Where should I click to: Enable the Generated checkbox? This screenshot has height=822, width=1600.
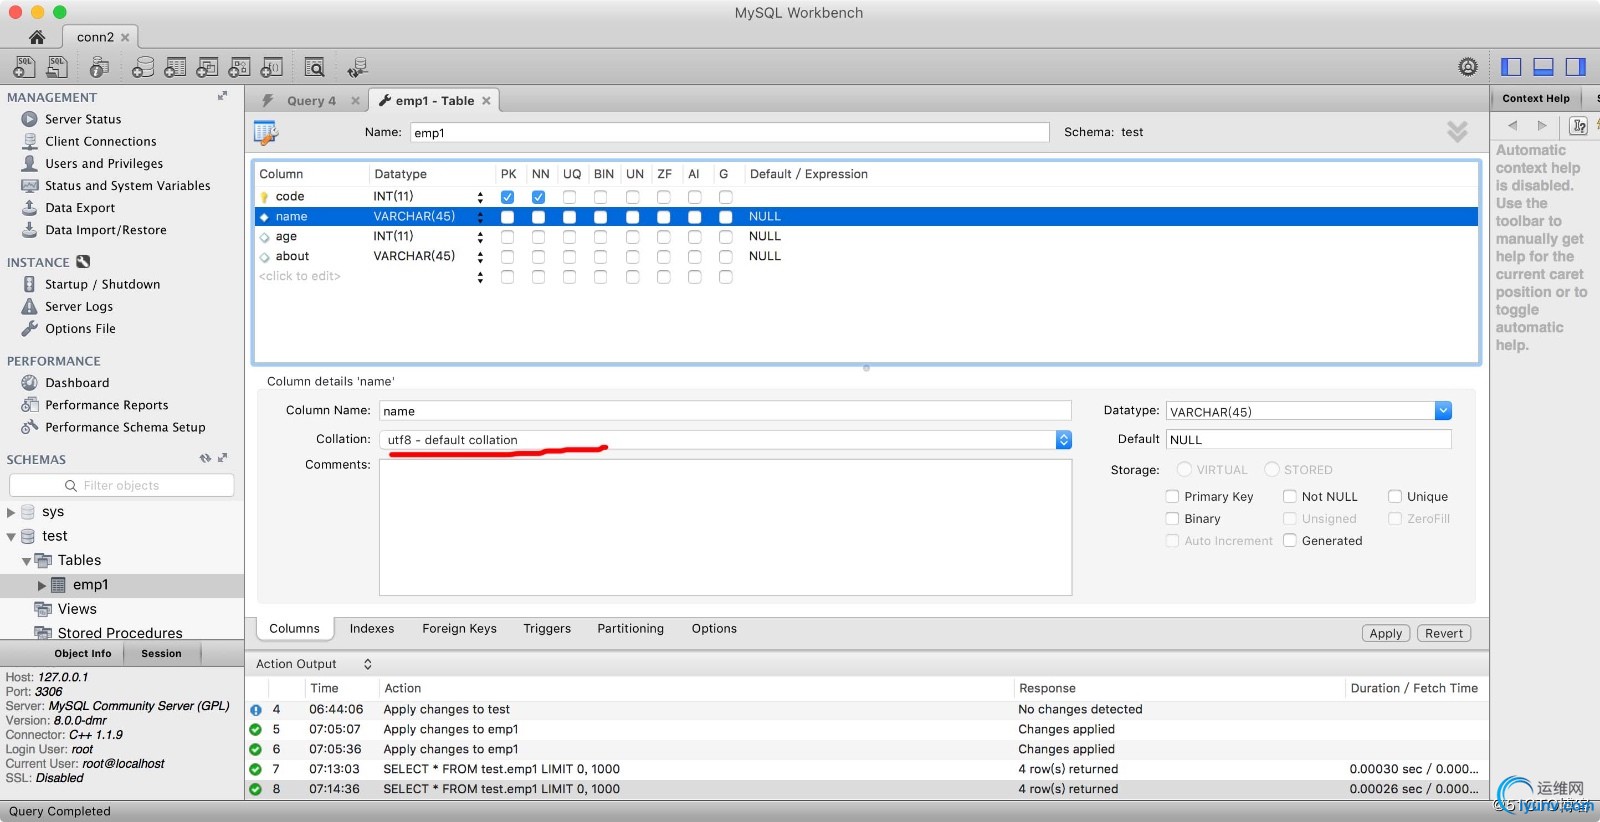1290,540
